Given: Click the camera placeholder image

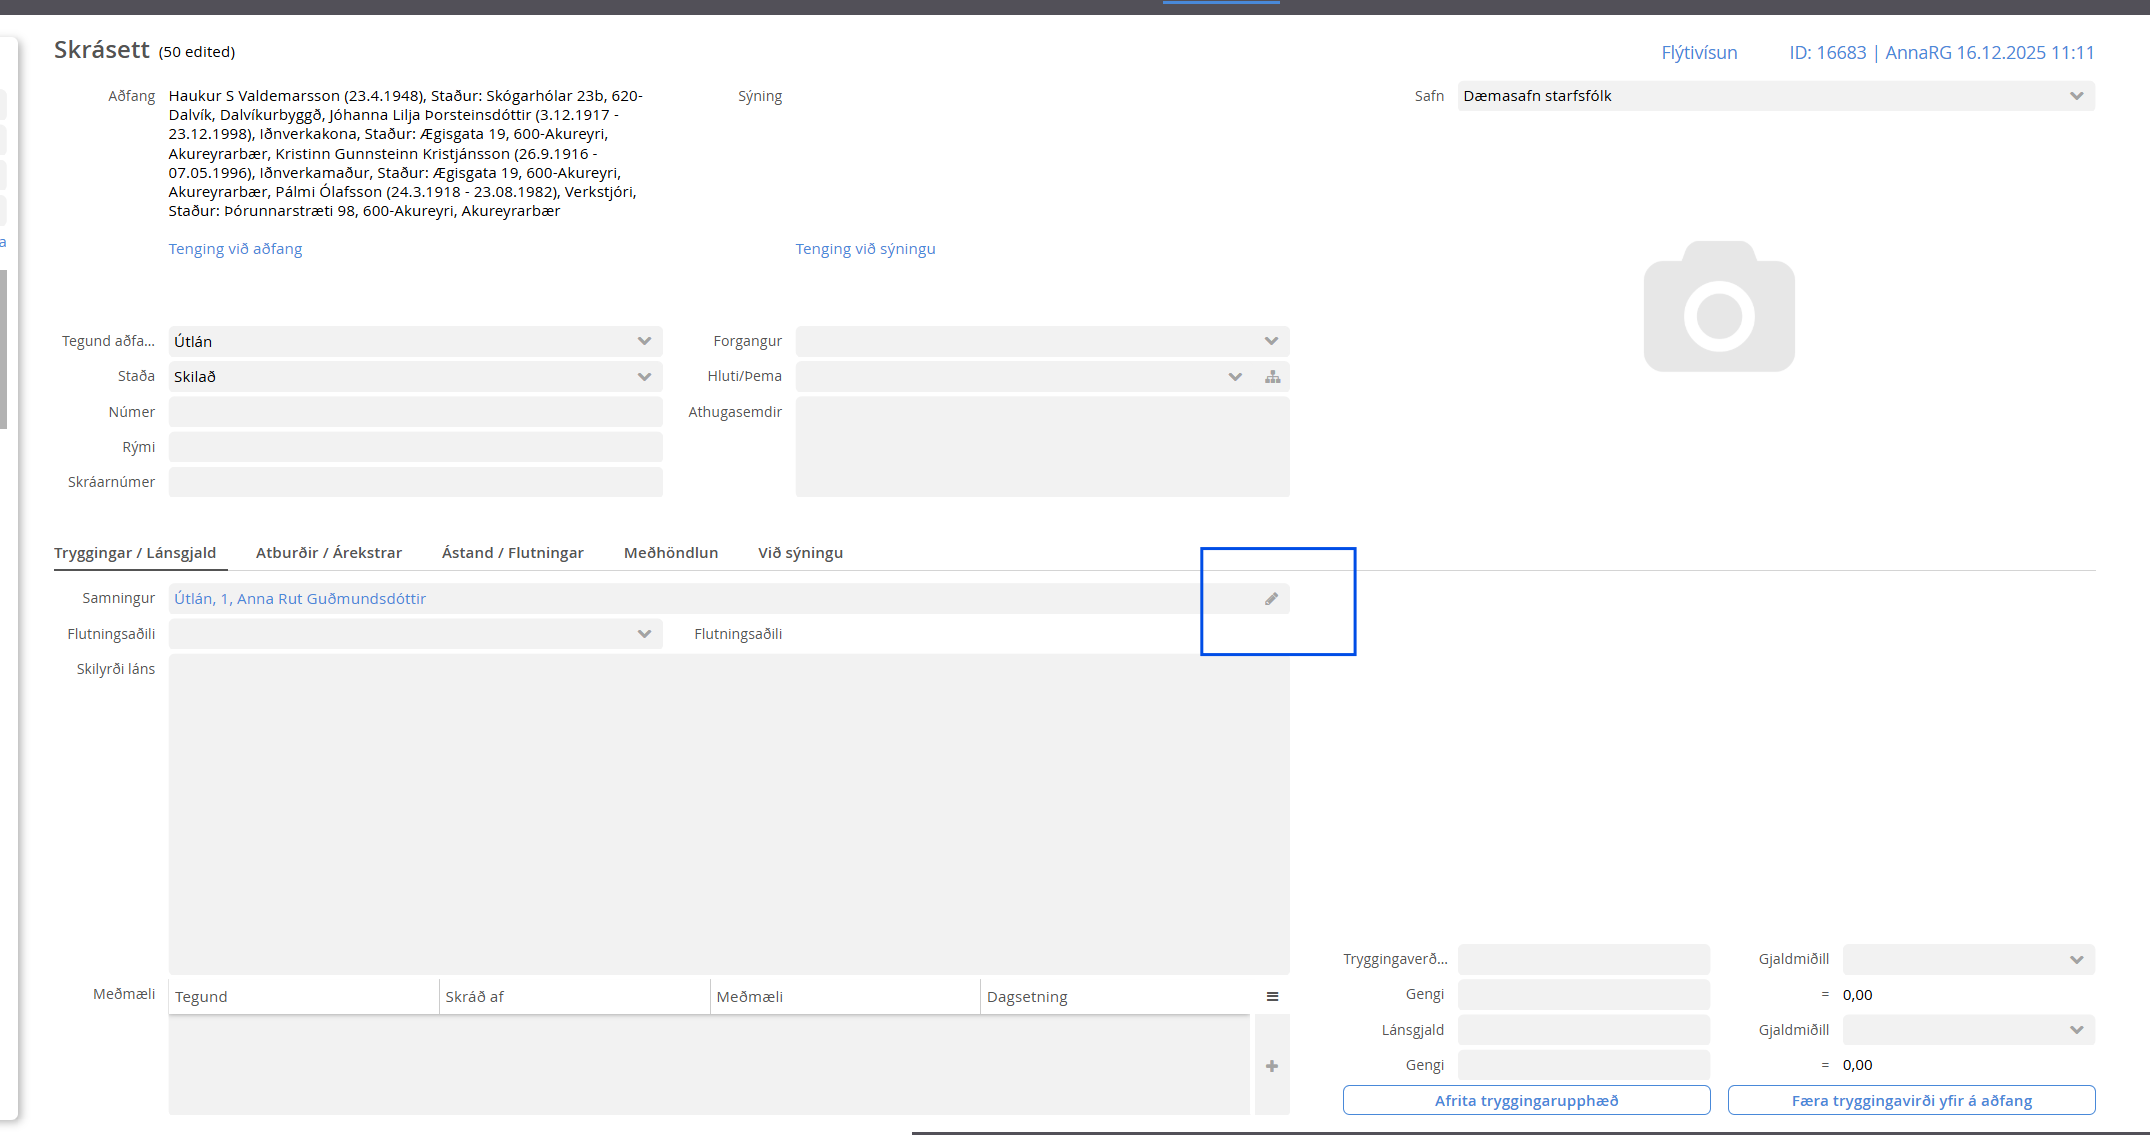Looking at the screenshot, I should tap(1718, 307).
